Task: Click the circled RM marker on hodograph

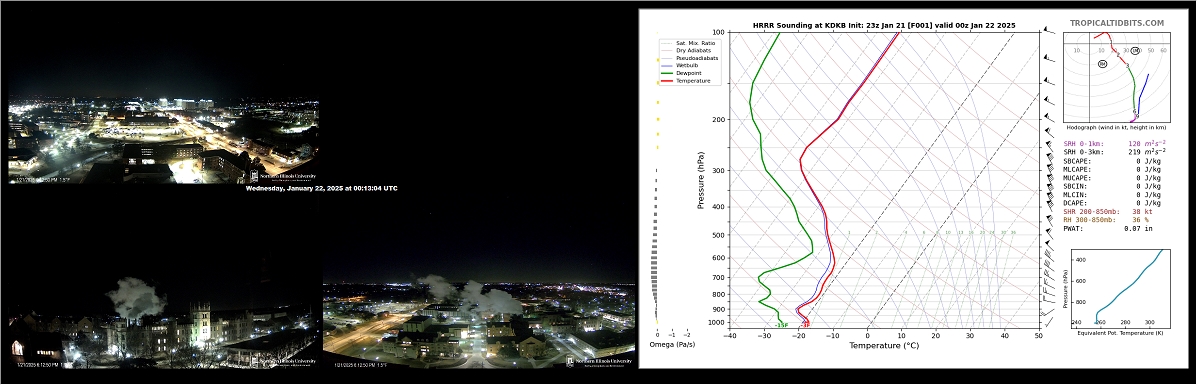Action: (1135, 50)
